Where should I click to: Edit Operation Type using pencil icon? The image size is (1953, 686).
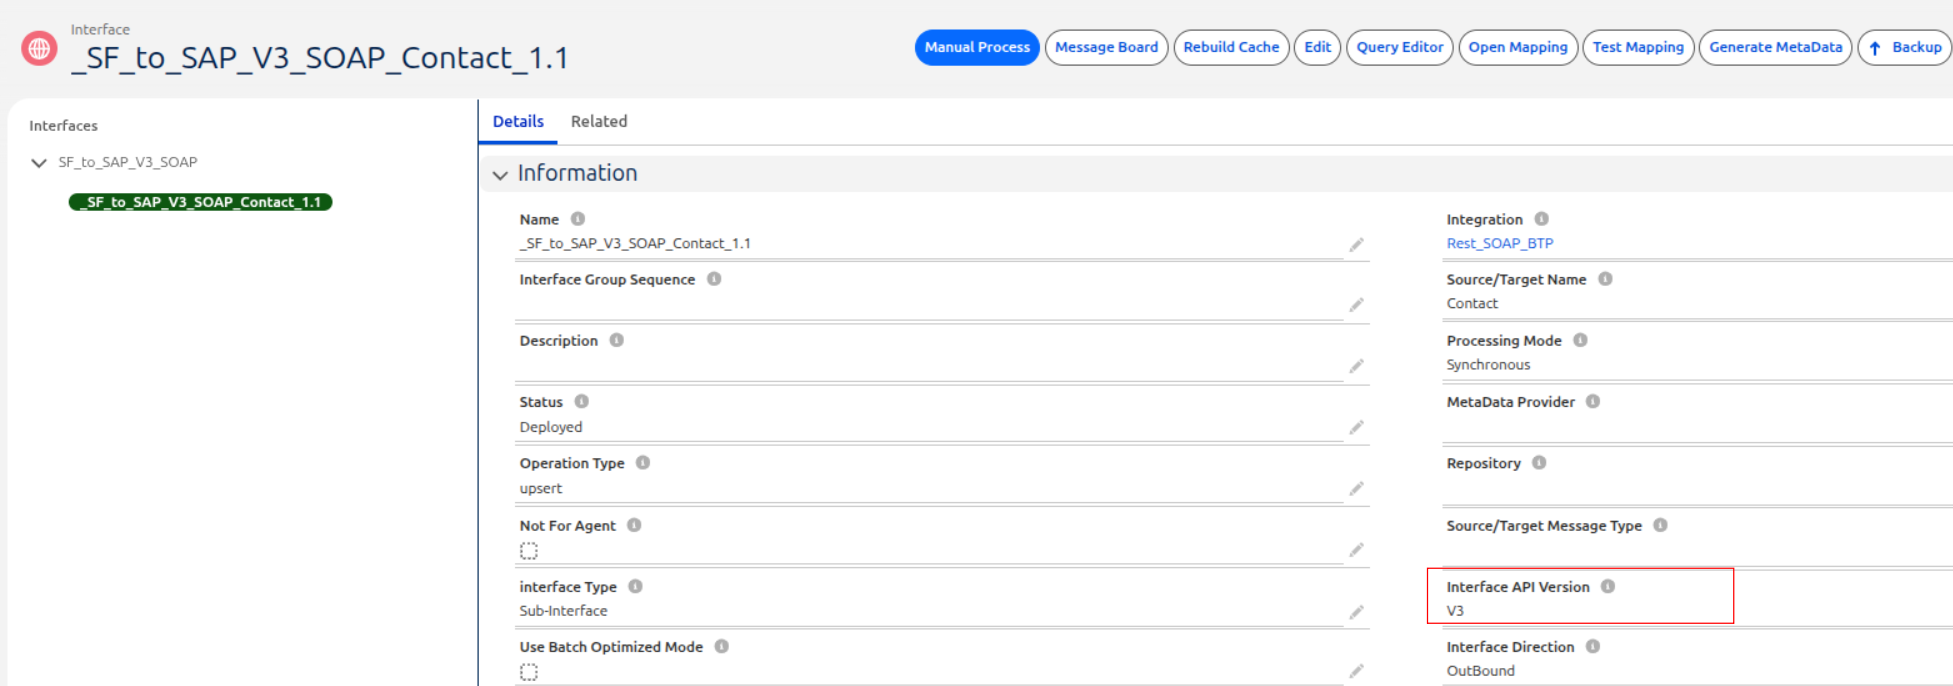pyautogui.click(x=1356, y=489)
